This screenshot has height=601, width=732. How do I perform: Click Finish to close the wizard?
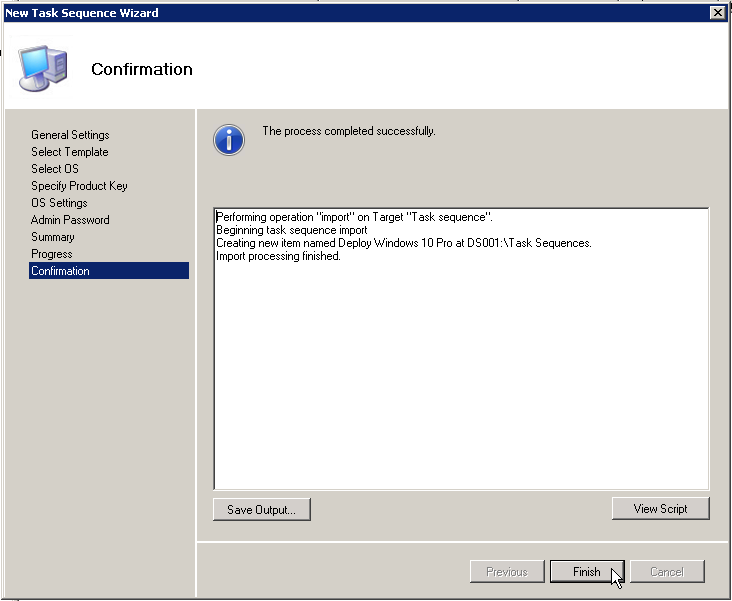587,572
